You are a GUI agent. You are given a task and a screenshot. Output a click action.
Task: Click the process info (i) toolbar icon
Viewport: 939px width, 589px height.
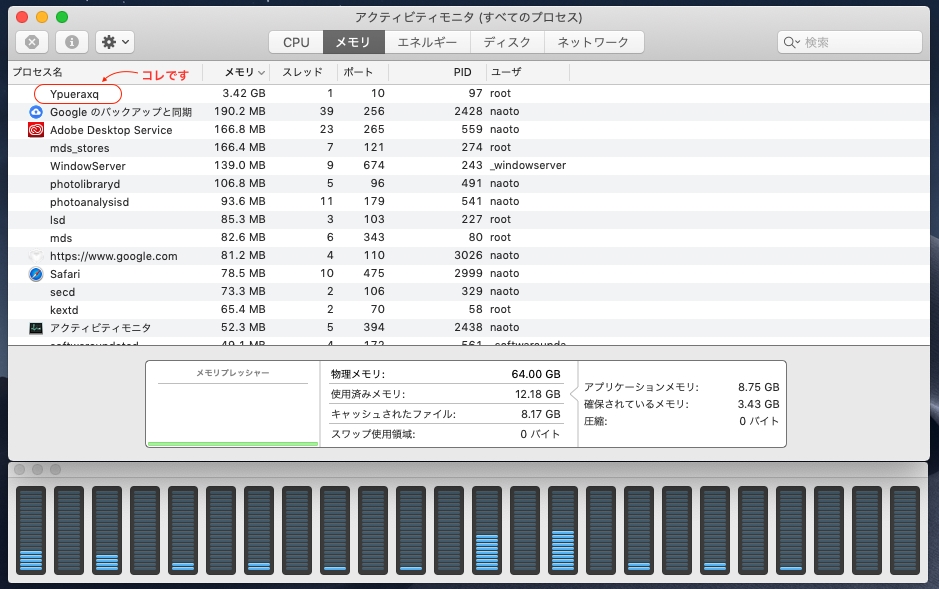[x=70, y=42]
